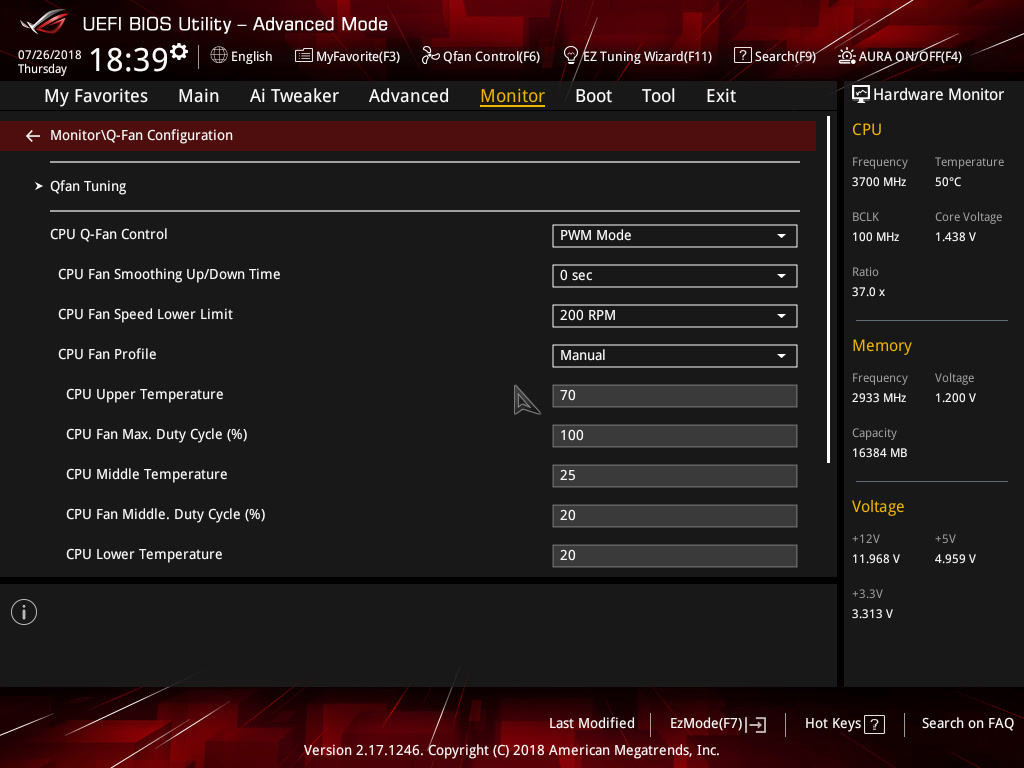Select English language option
The width and height of the screenshot is (1024, 768).
(x=251, y=56)
